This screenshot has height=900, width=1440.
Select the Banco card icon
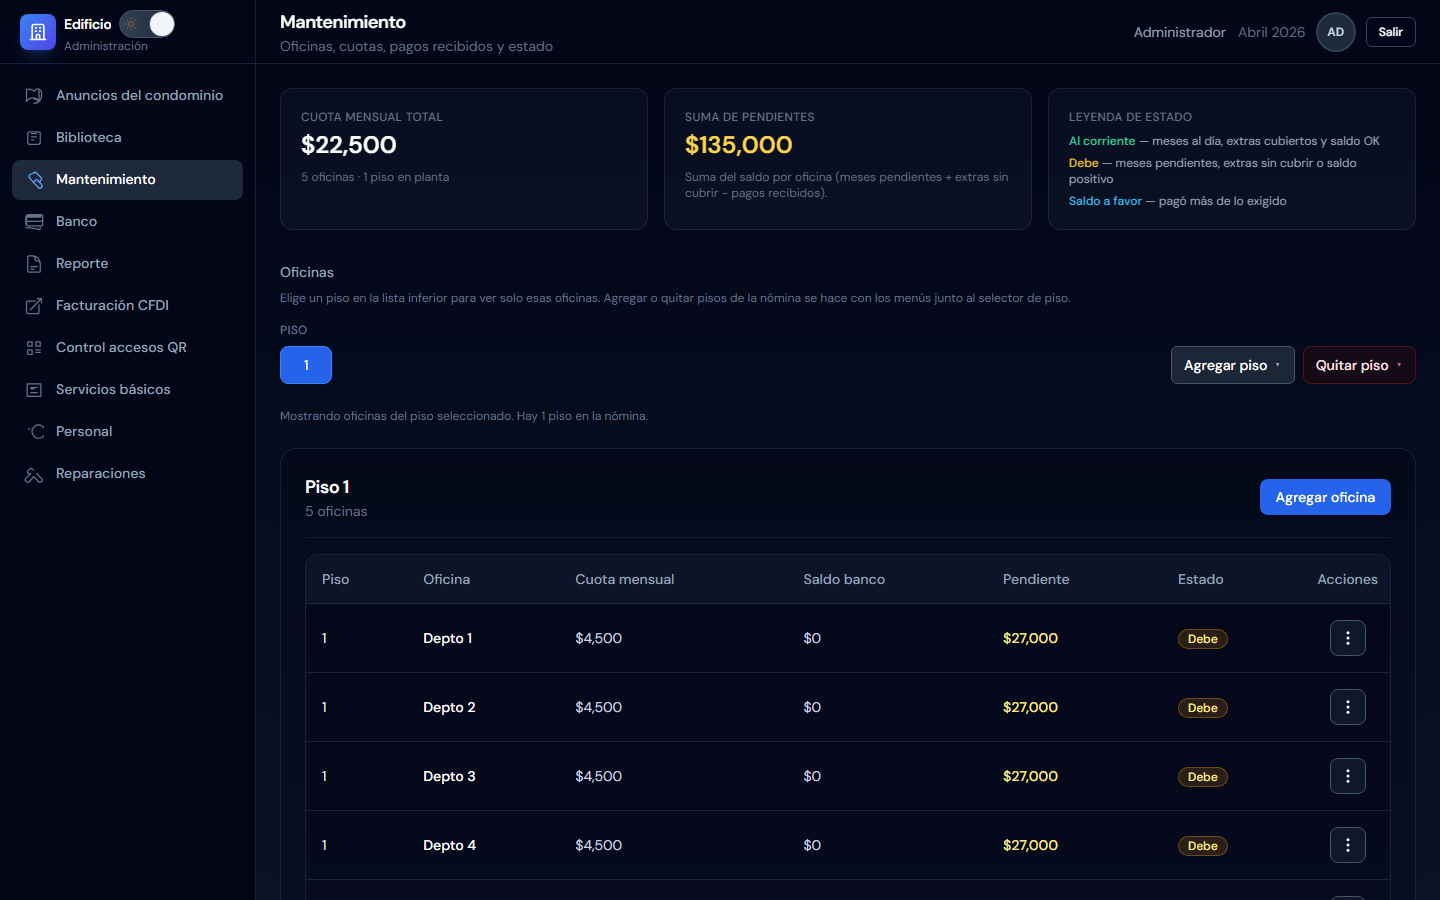click(34, 222)
